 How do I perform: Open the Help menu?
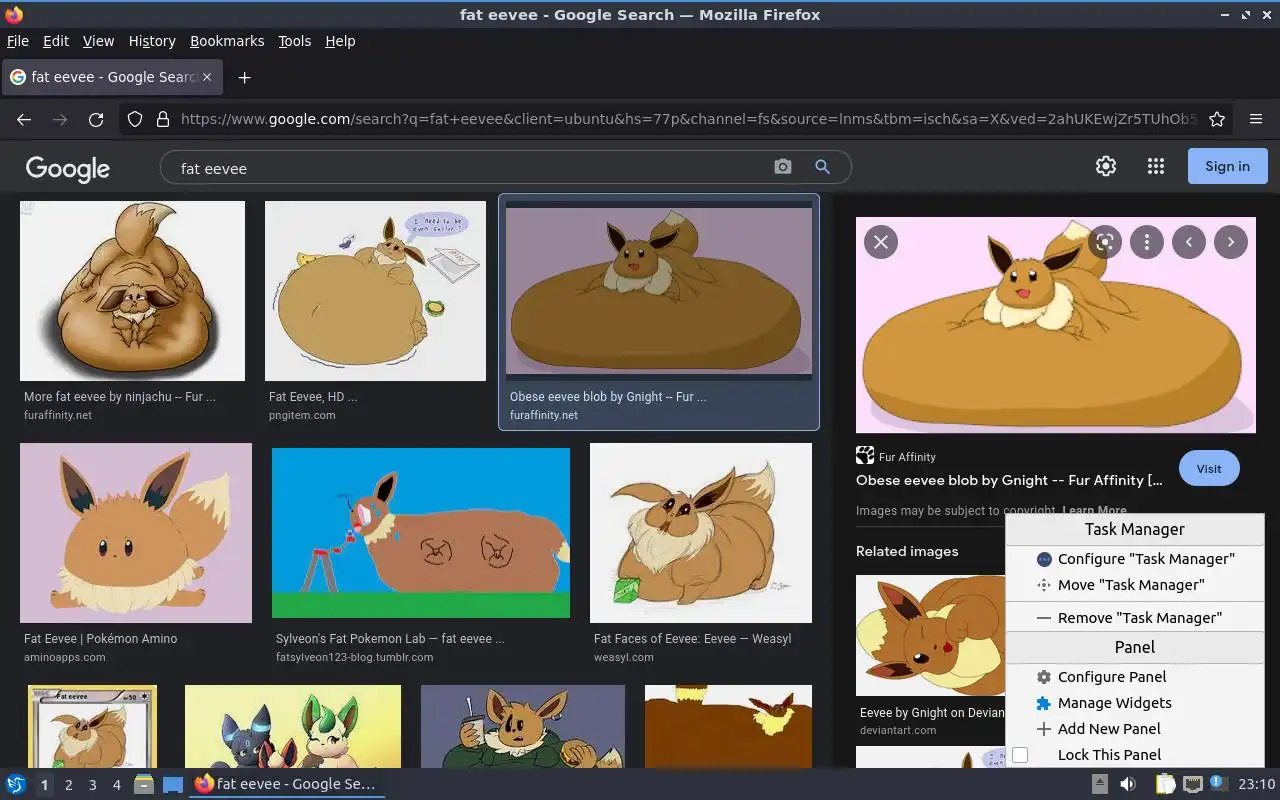[340, 41]
